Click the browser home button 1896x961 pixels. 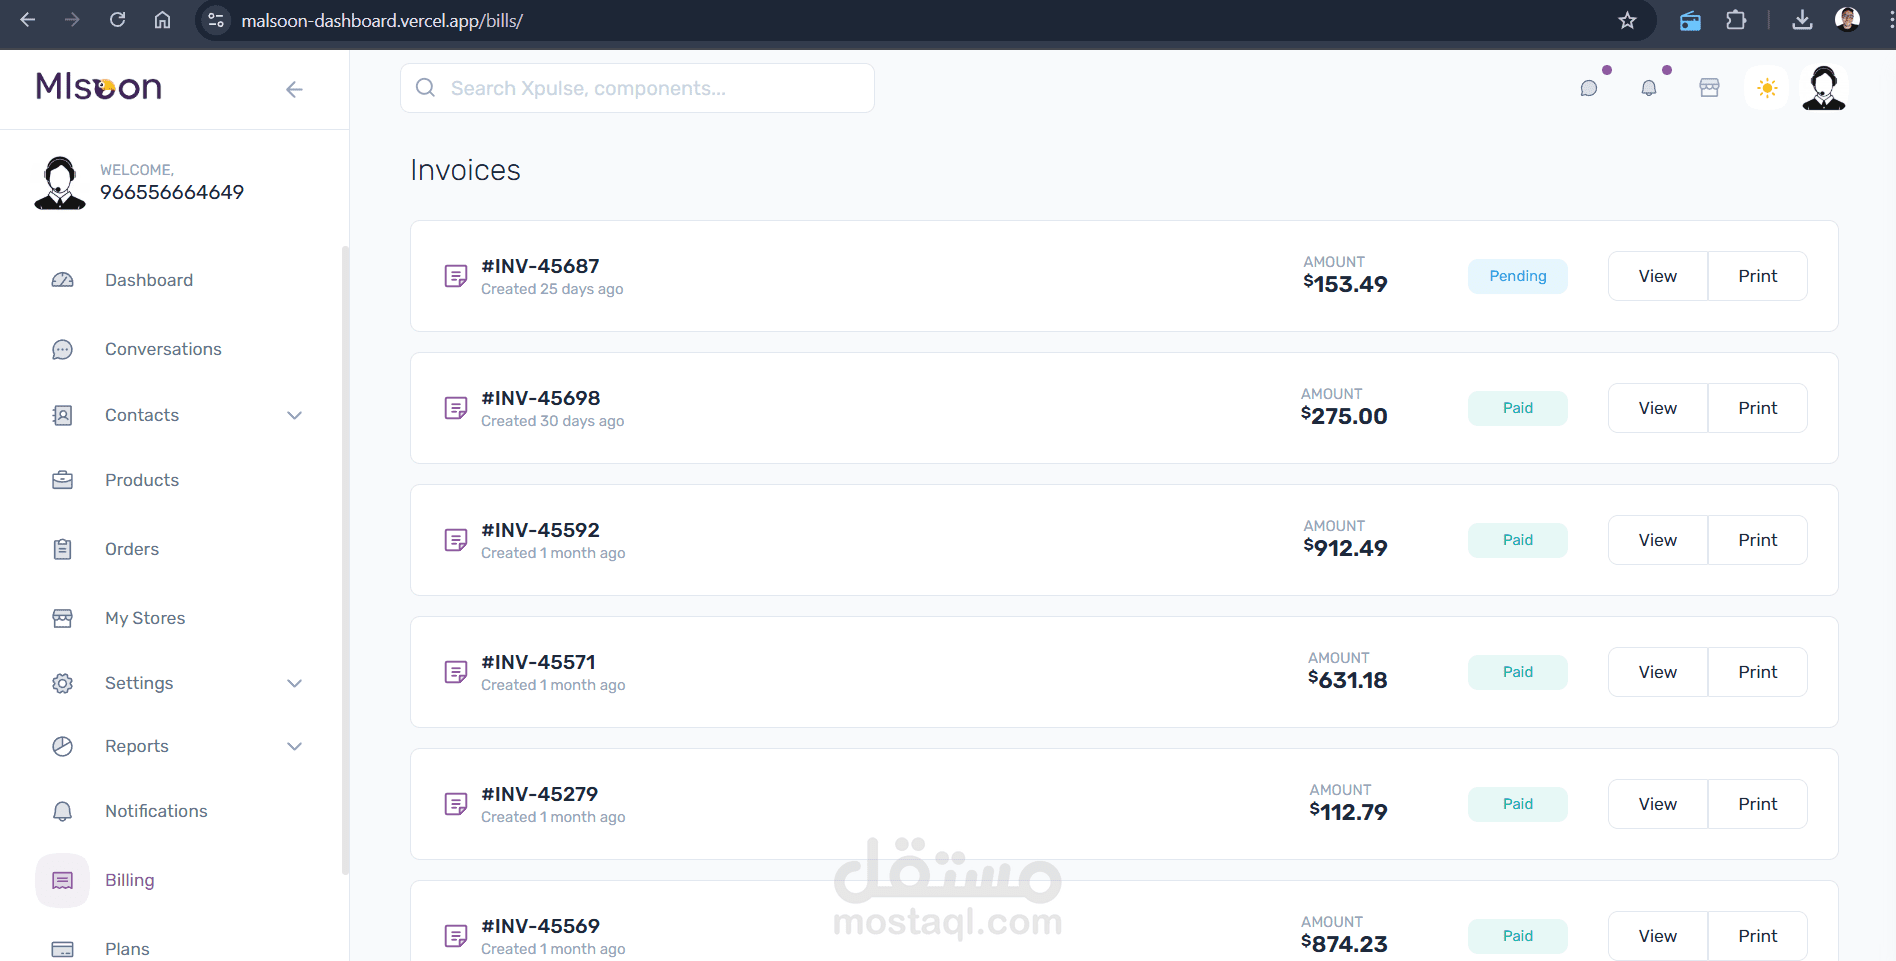point(162,20)
